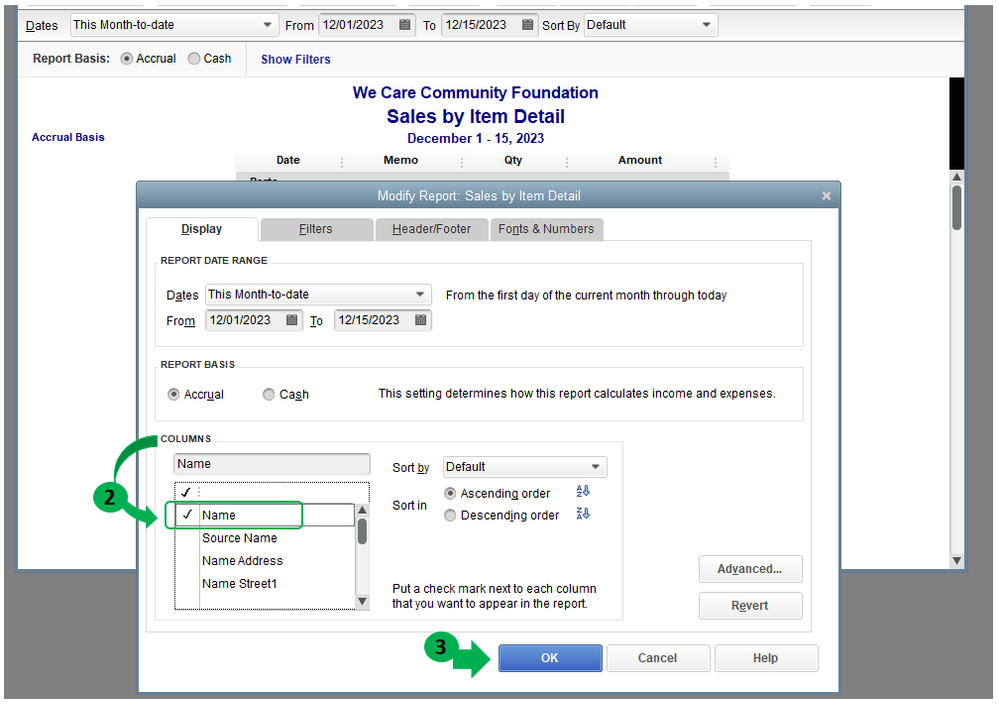Select Name Address column row
This screenshot has height=706, width=999.
265,561
